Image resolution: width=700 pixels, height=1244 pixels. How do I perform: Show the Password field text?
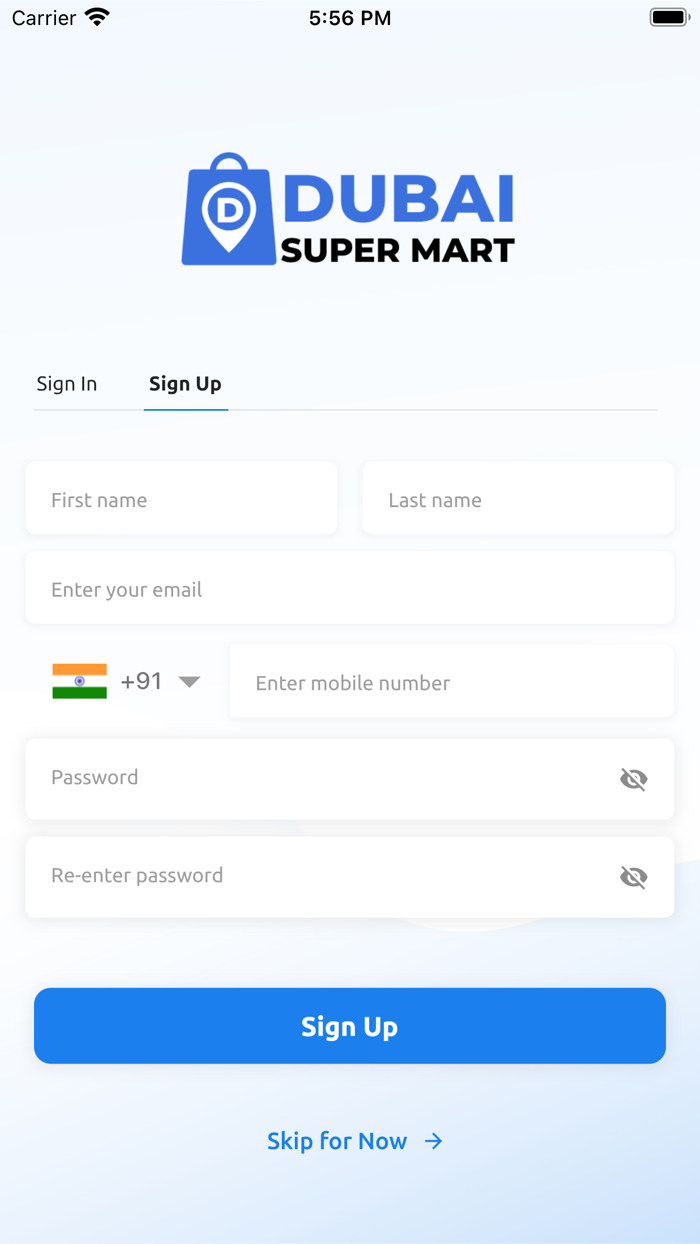pos(633,779)
